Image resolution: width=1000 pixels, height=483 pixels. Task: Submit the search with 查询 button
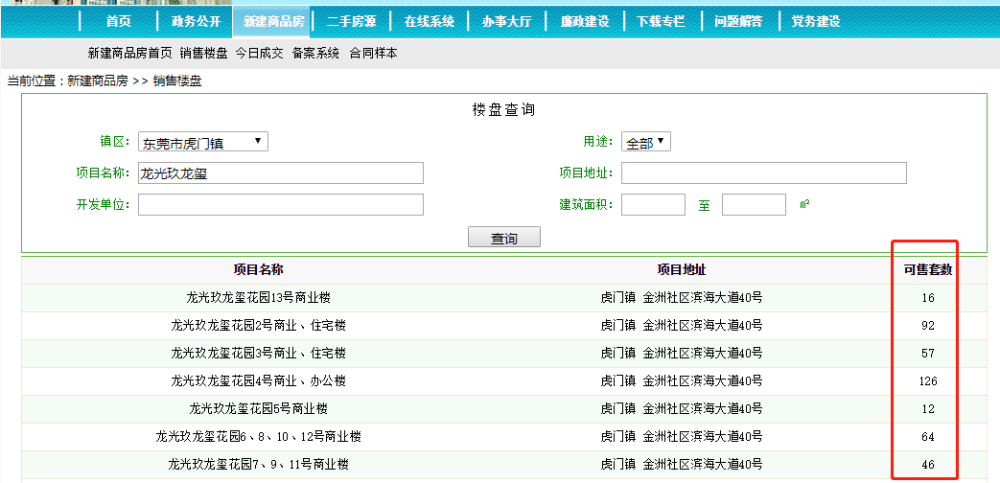tap(504, 237)
